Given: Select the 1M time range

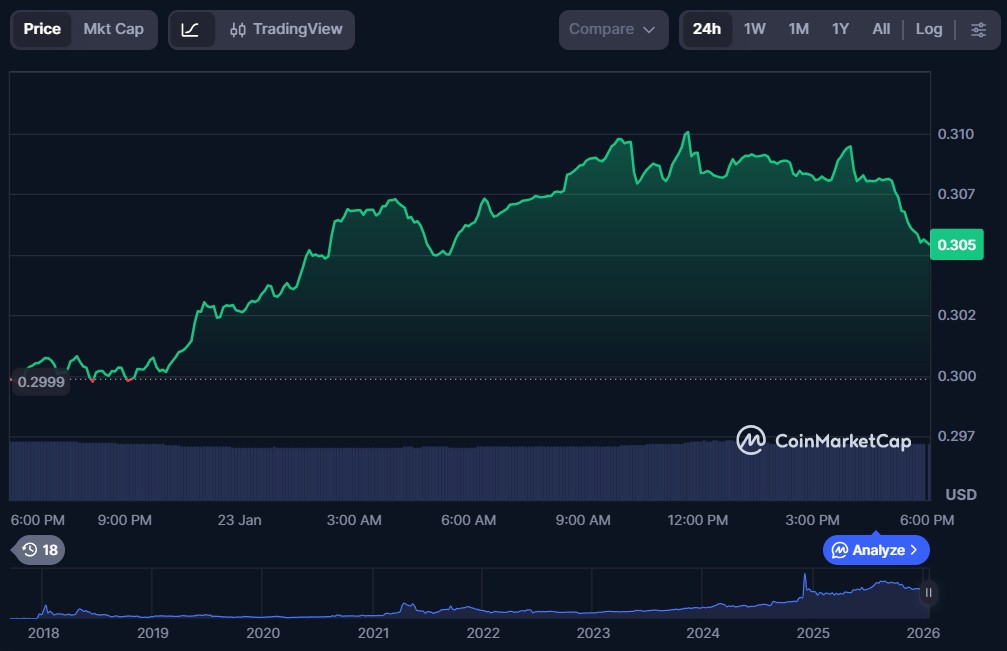Looking at the screenshot, I should (798, 29).
